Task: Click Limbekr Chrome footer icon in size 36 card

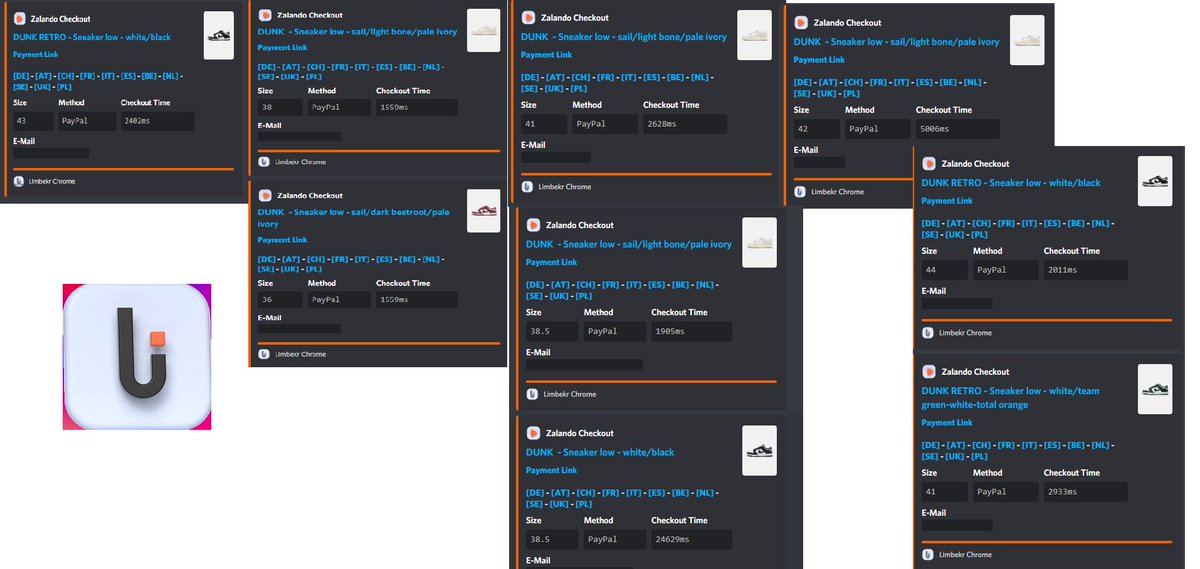Action: pos(264,354)
